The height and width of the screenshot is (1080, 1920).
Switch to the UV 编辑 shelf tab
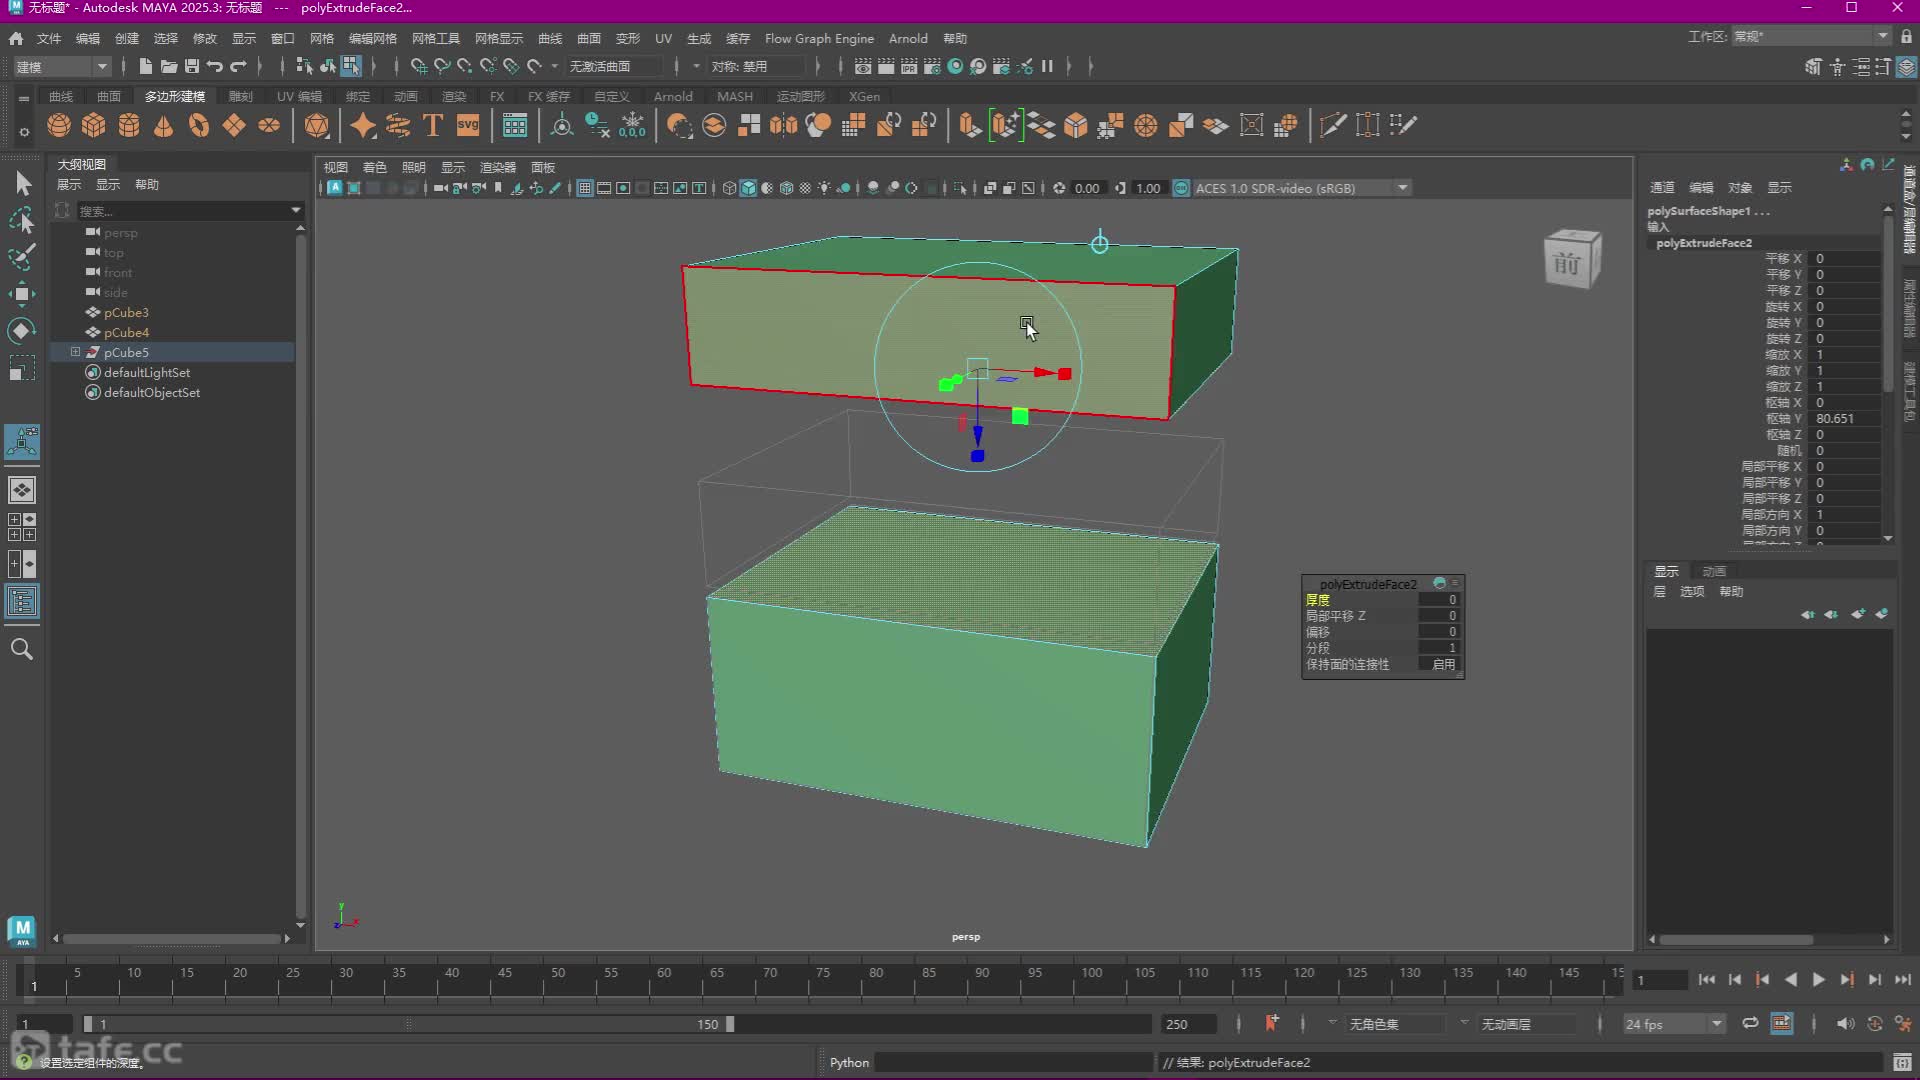tap(299, 96)
